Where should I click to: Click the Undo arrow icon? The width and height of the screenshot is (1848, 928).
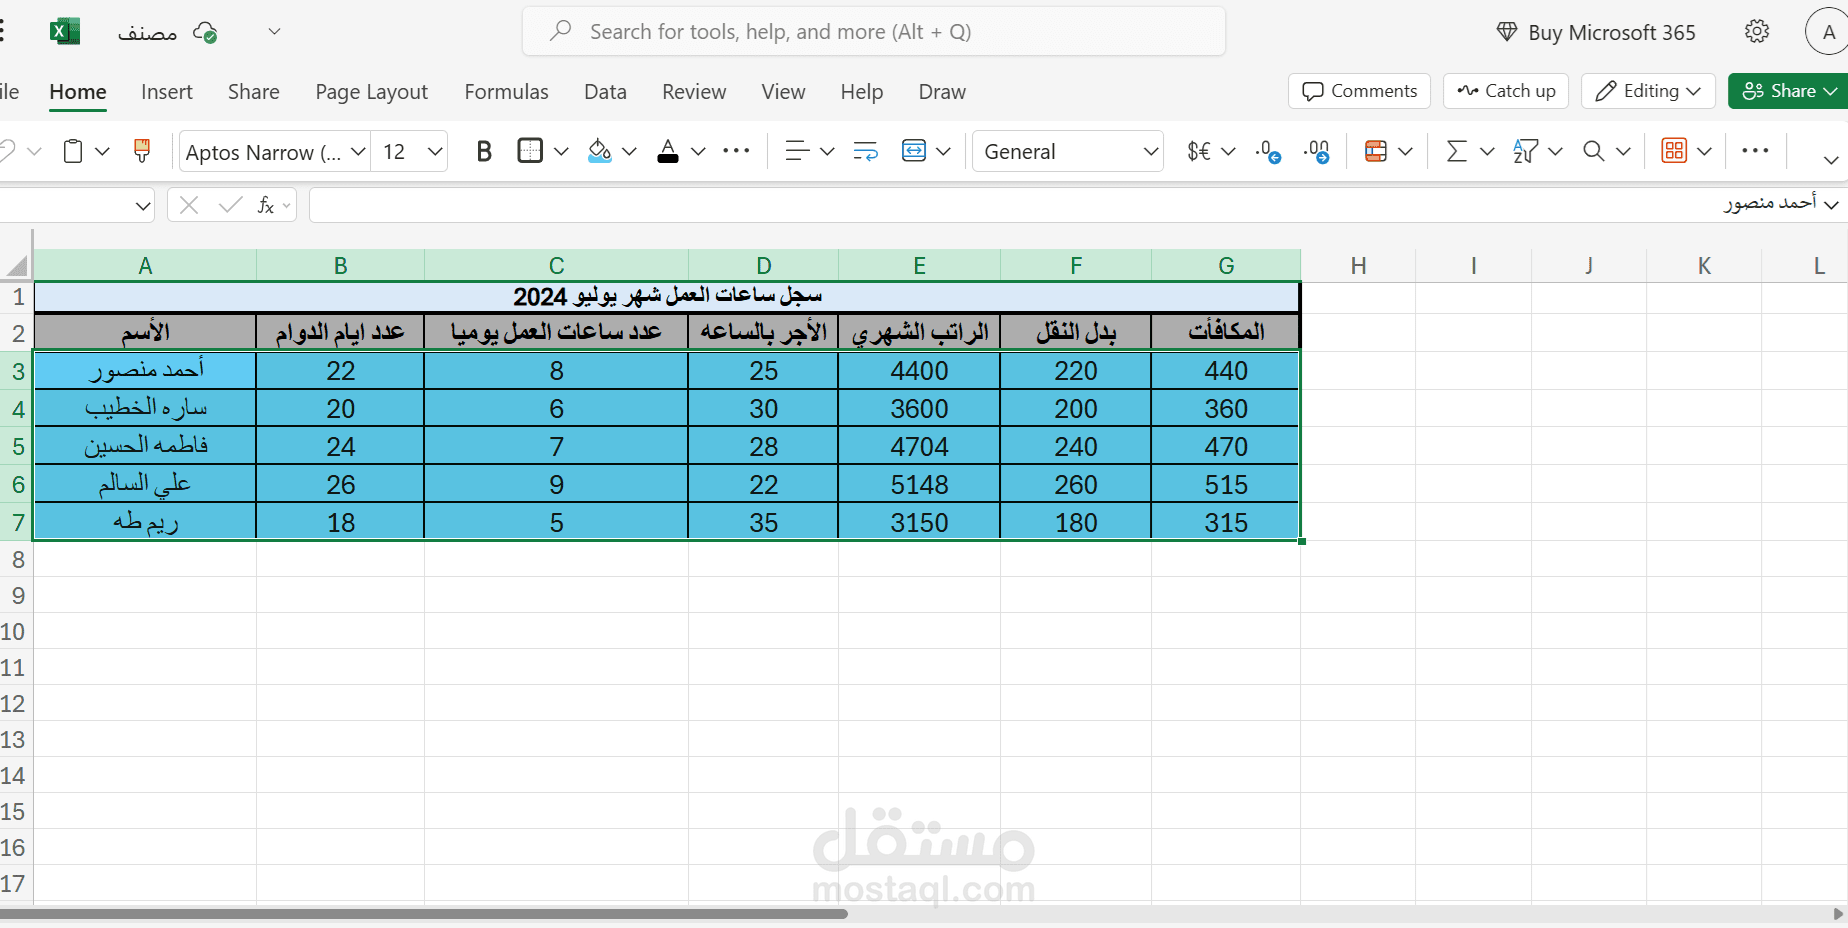click(x=6, y=151)
